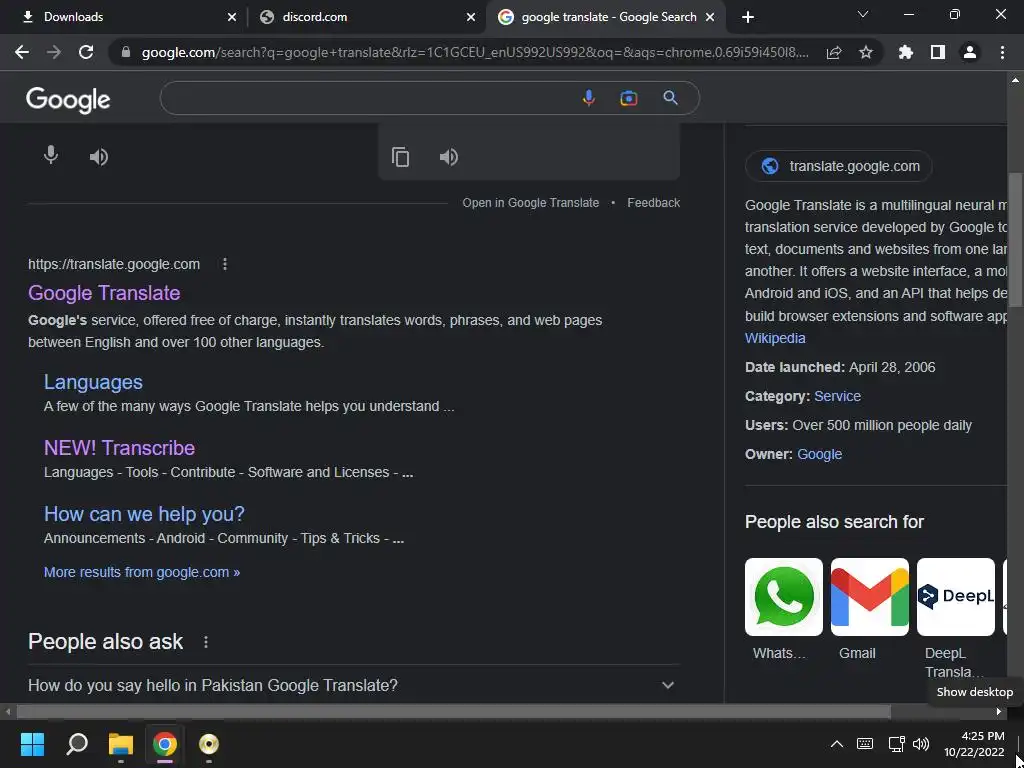The height and width of the screenshot is (768, 1024).
Task: Open the DeepL Translator thumbnail
Action: click(955, 597)
